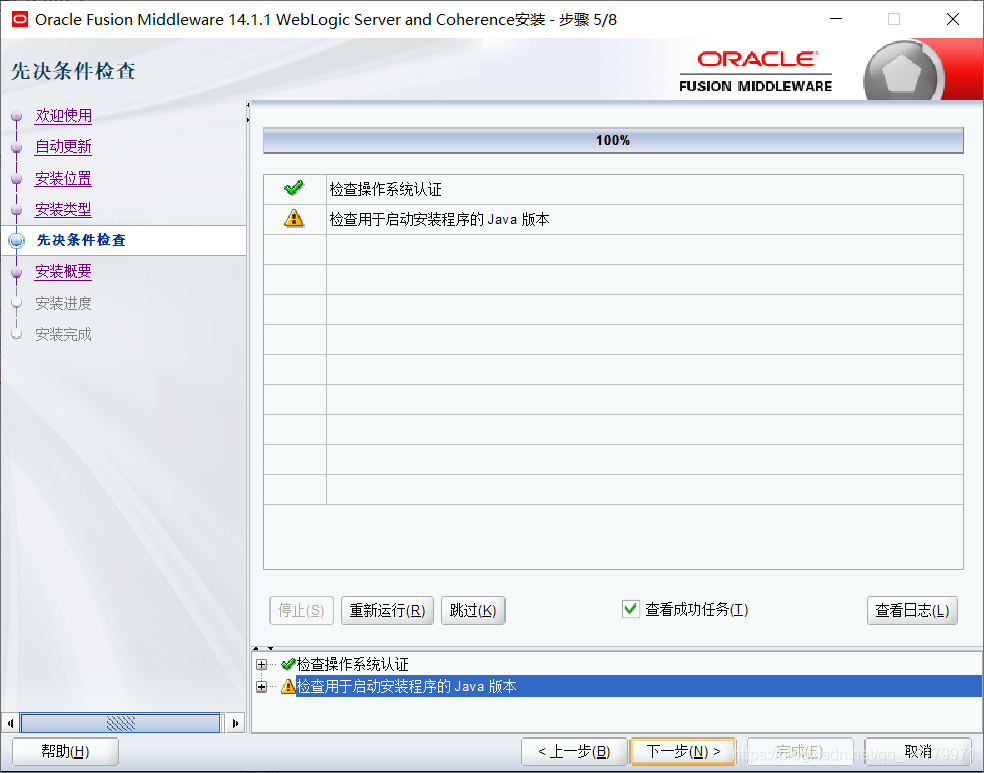Image resolution: width=984 pixels, height=773 pixels.
Task: Click the step bullet next to 安装概要
Action: pos(17,272)
